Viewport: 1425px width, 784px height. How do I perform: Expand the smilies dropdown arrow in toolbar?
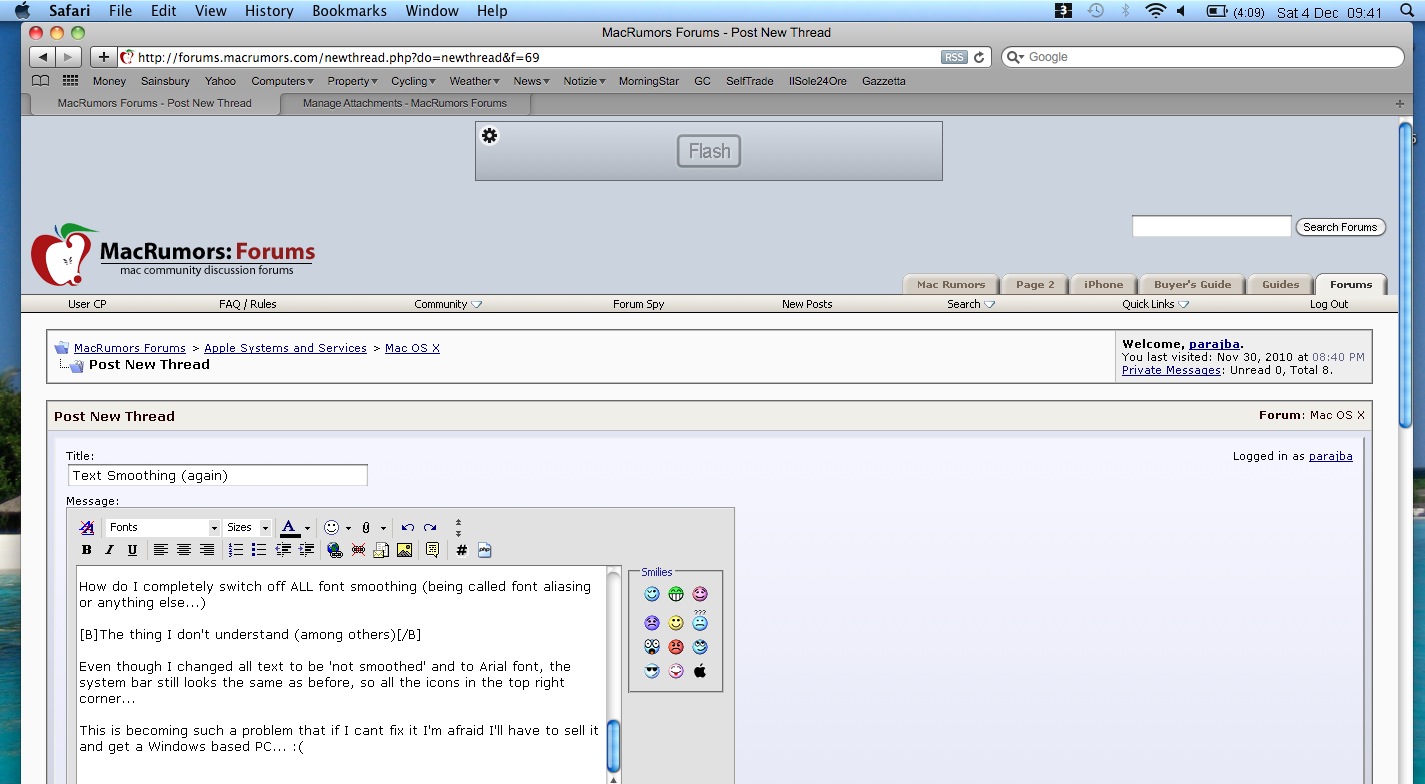pos(348,528)
